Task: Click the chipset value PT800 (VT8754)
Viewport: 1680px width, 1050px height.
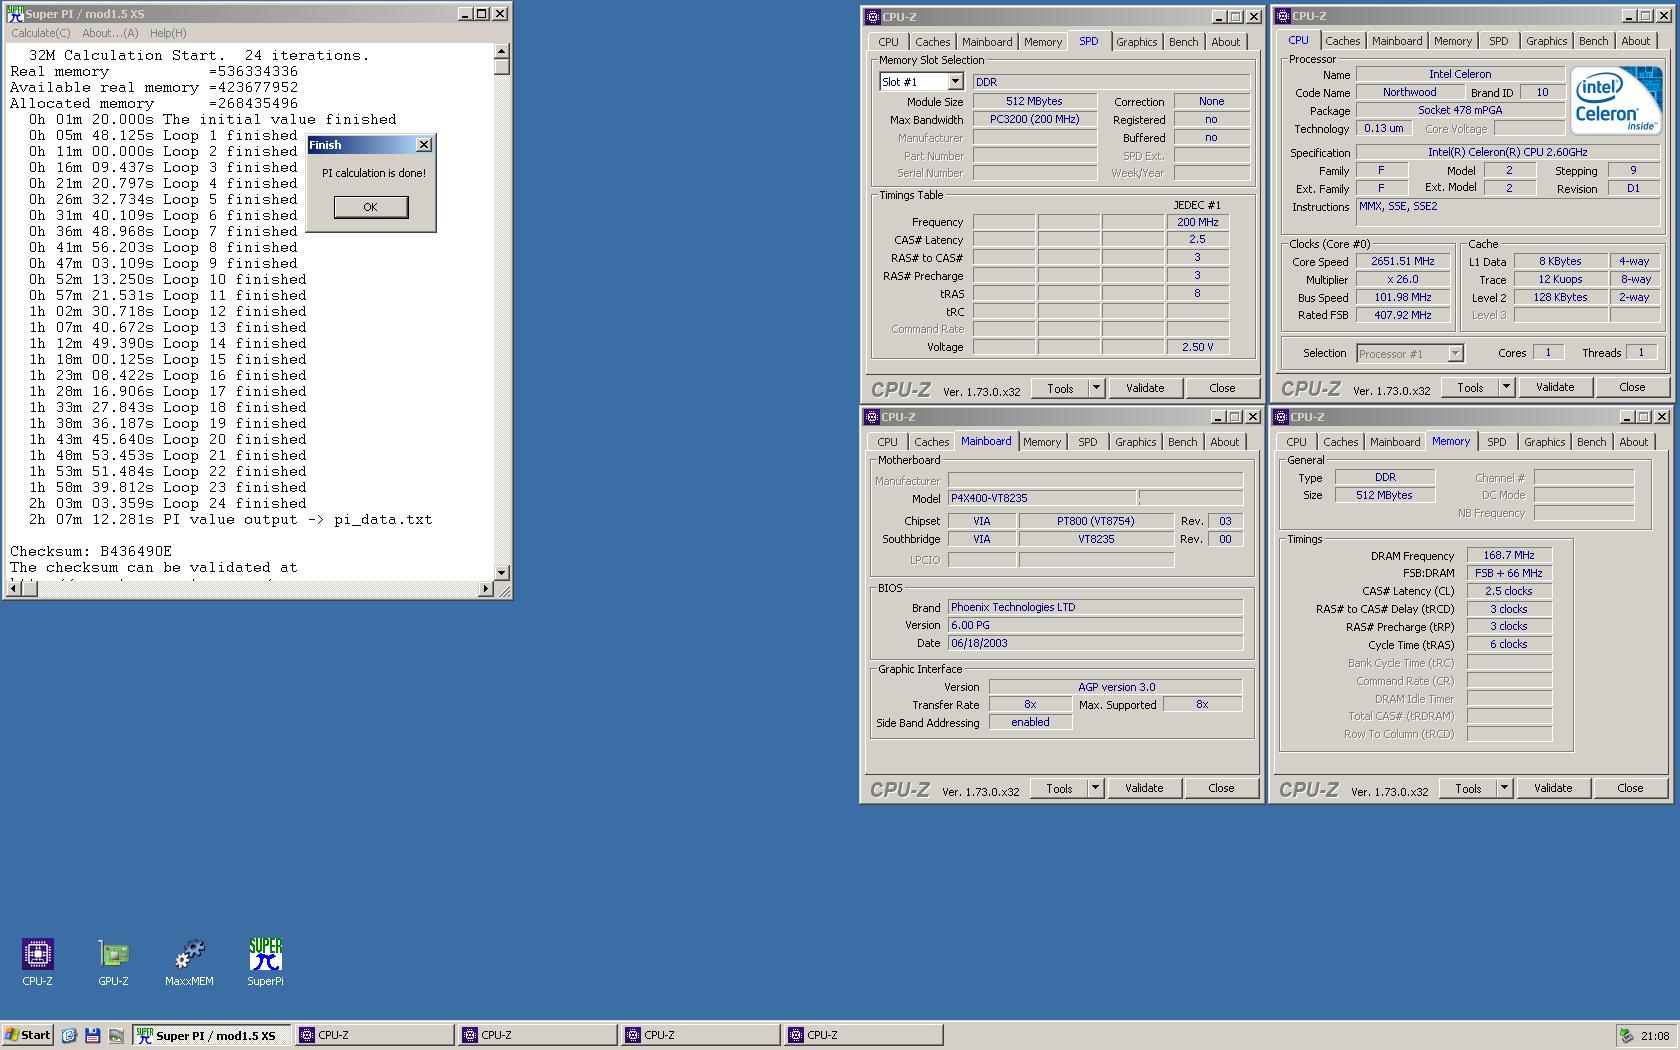Action: (1095, 521)
